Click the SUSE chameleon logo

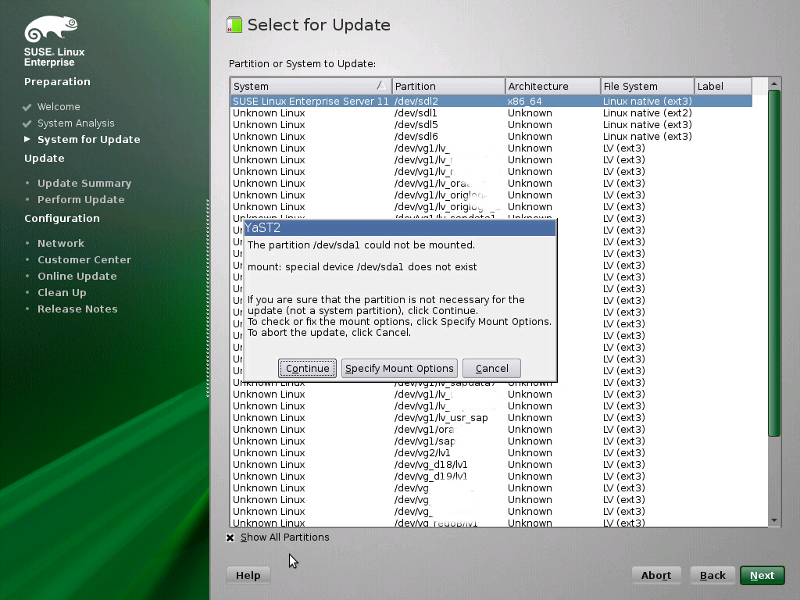tap(48, 26)
